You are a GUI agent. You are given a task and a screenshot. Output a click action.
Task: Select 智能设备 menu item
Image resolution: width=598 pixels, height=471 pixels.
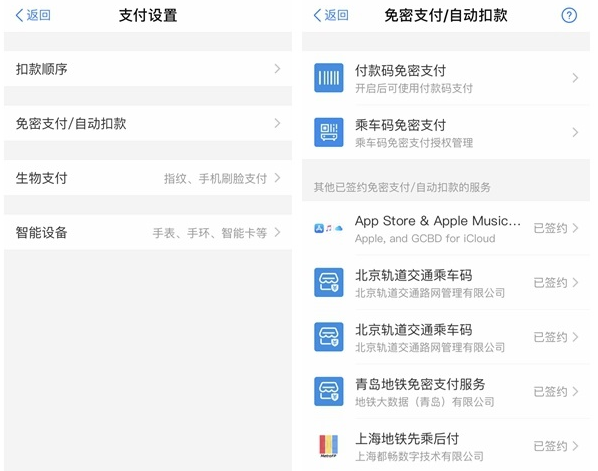[x=148, y=232]
